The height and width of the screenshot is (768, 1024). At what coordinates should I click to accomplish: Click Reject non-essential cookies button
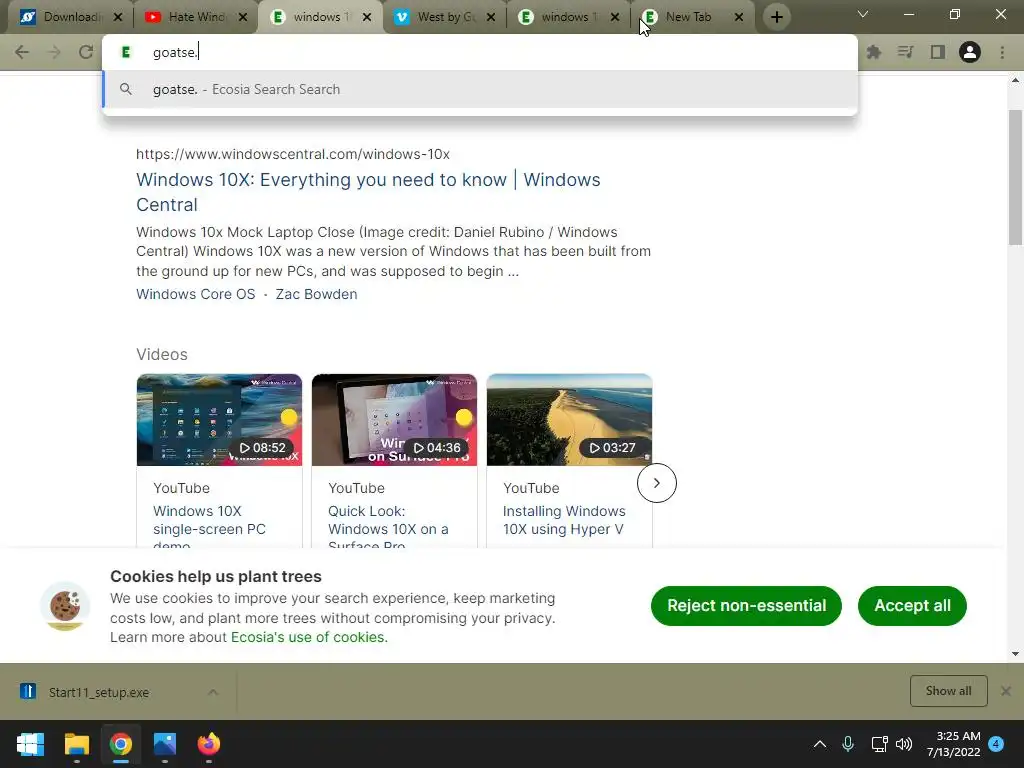(746, 606)
